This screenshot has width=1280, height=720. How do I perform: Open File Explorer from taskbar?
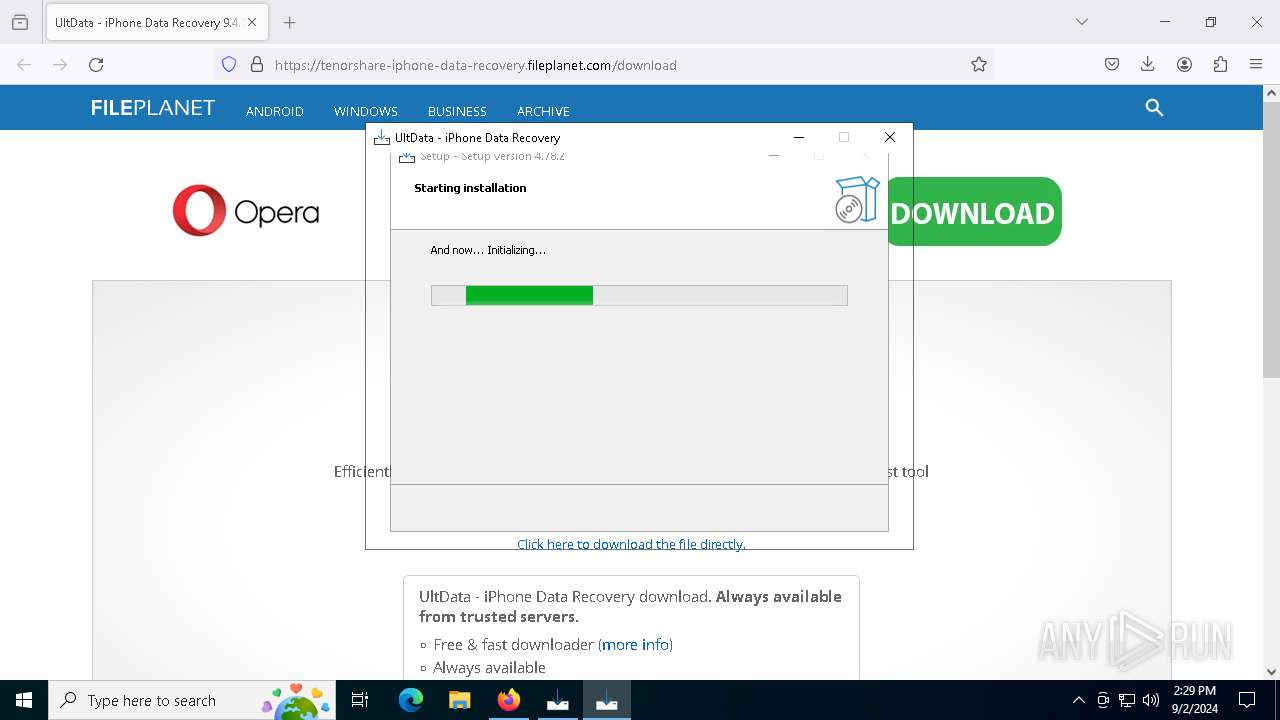coord(459,700)
